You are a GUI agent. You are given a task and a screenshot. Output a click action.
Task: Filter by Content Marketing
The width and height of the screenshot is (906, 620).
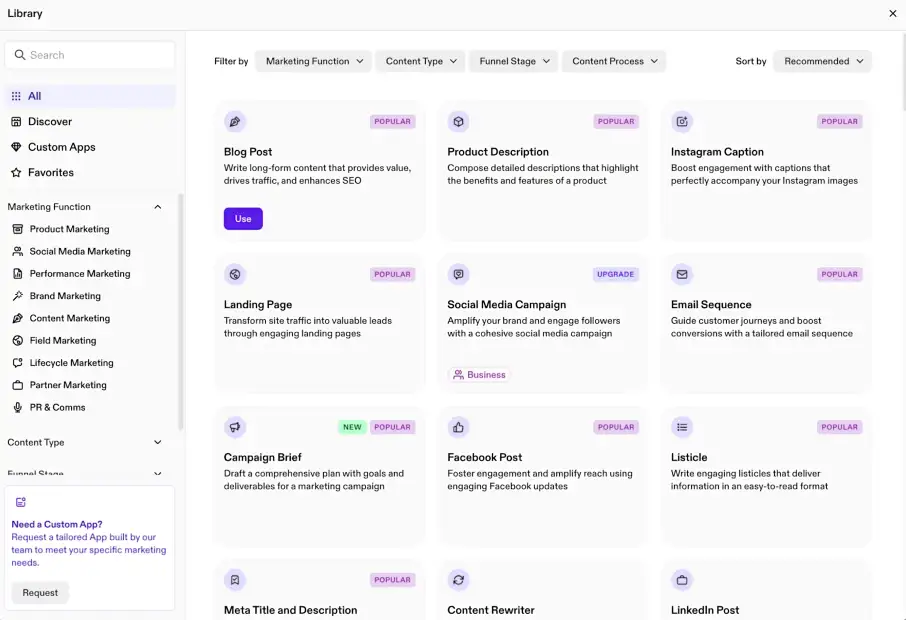point(69,318)
